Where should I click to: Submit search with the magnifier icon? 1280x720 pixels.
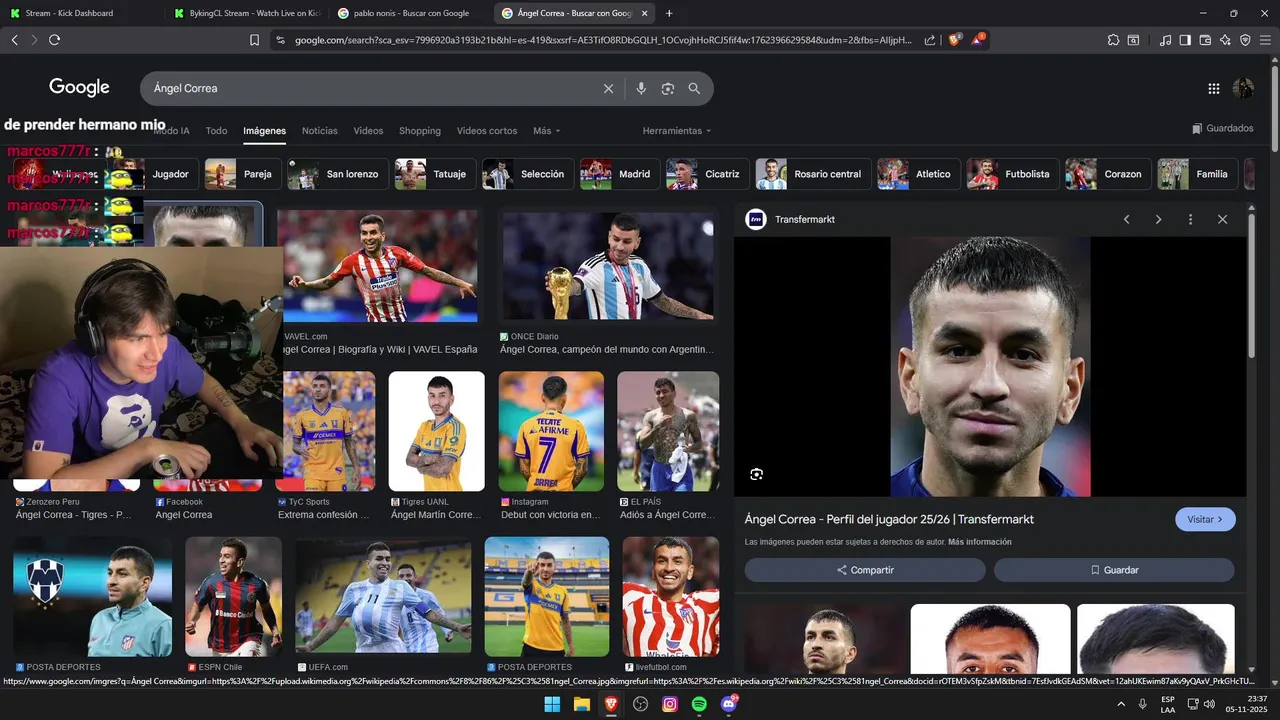pyautogui.click(x=694, y=88)
